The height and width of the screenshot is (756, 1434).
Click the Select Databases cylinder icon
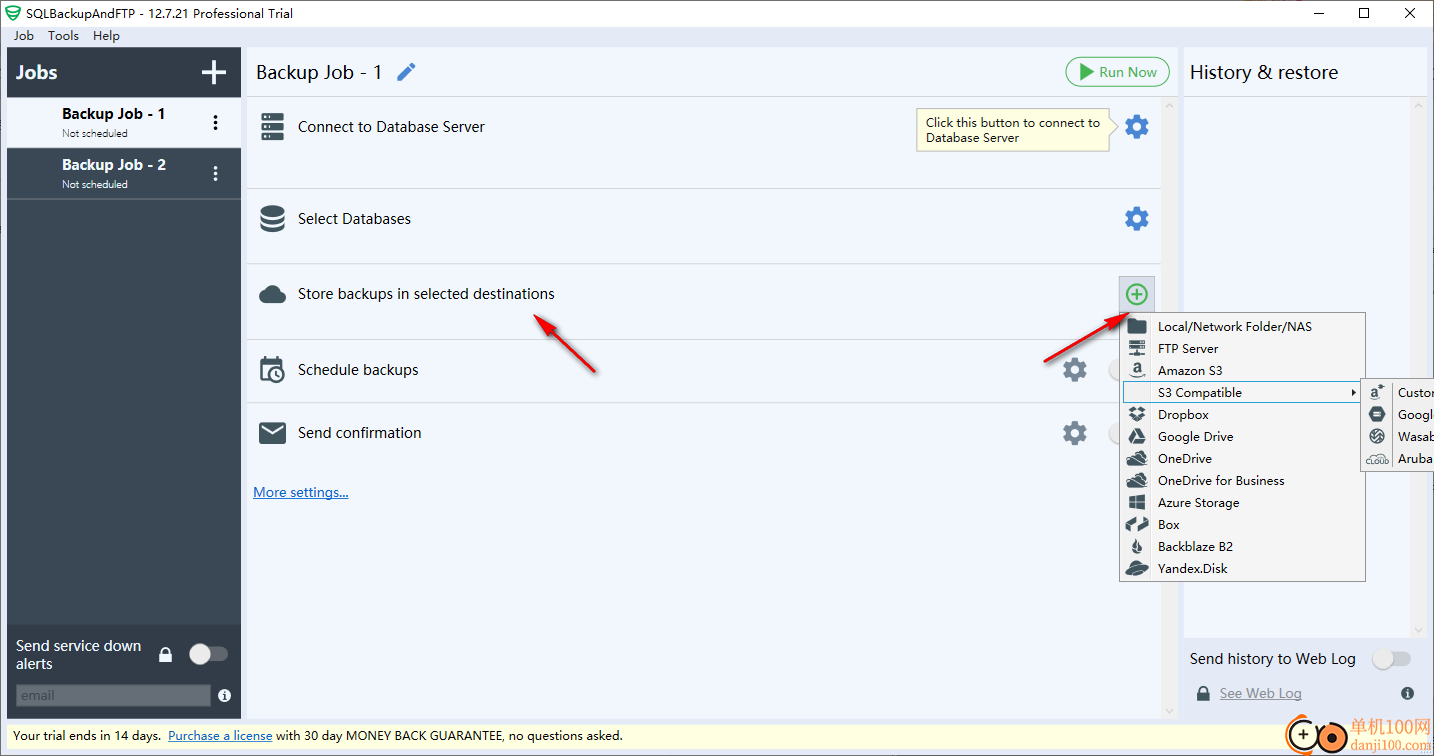(272, 219)
